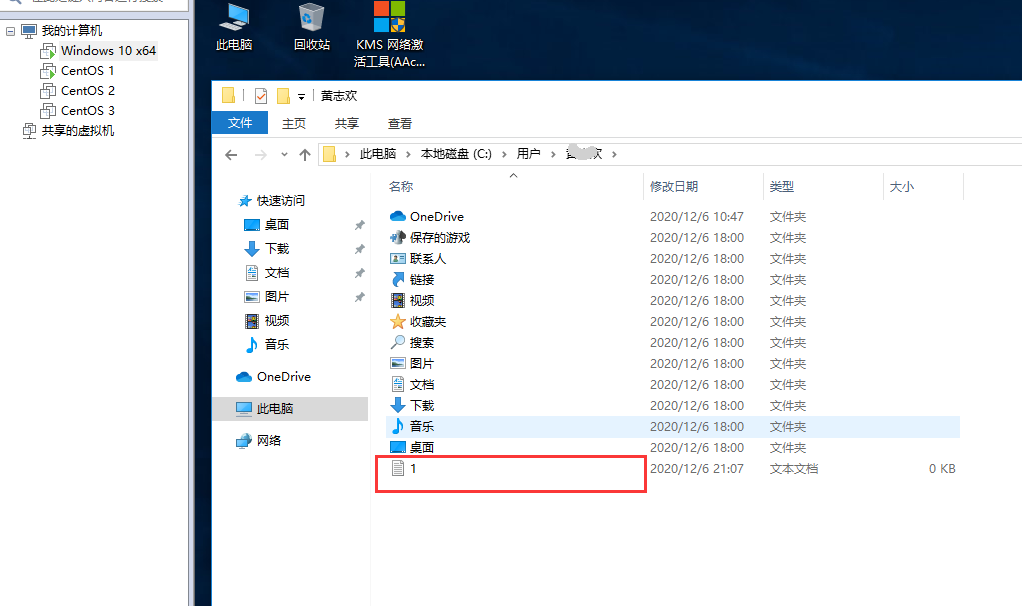The width and height of the screenshot is (1022, 606).
Task: Click the pin icon beside 桌面 quick access
Action: click(359, 225)
